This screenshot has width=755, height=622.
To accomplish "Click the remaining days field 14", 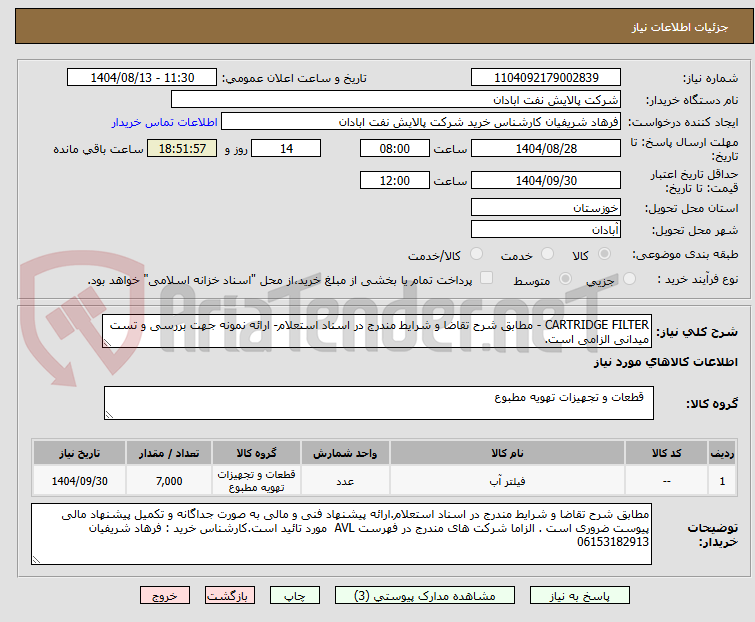I will pyautogui.click(x=286, y=148).
